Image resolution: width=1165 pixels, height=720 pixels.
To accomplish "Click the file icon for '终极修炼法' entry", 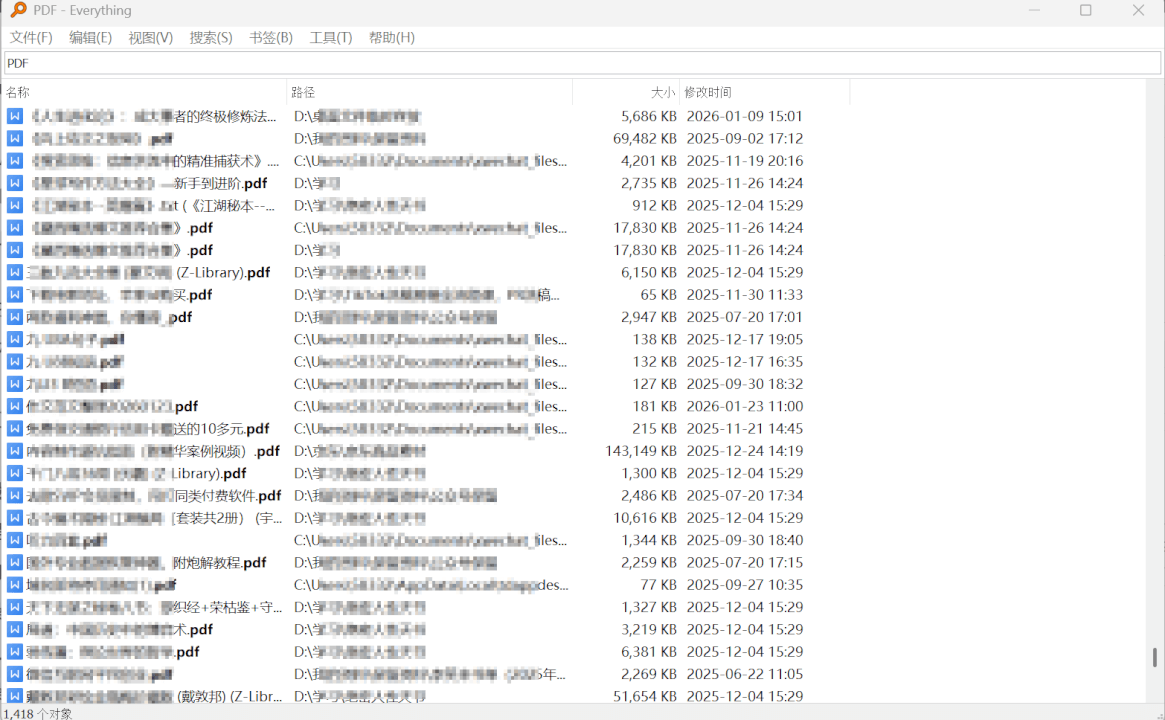I will pos(15,116).
